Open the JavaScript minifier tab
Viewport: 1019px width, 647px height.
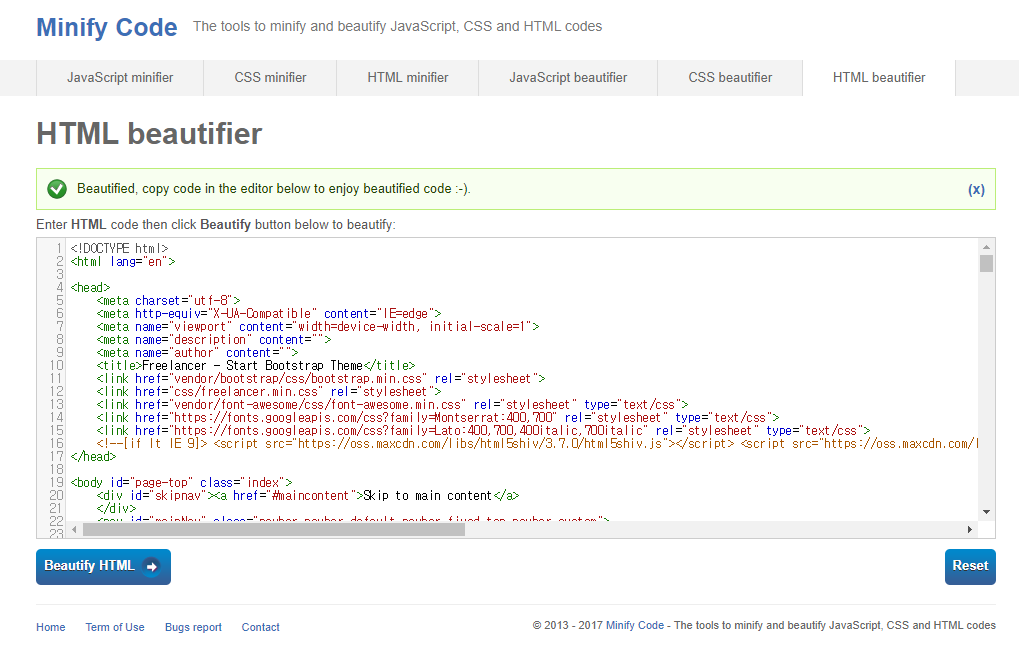[120, 78]
